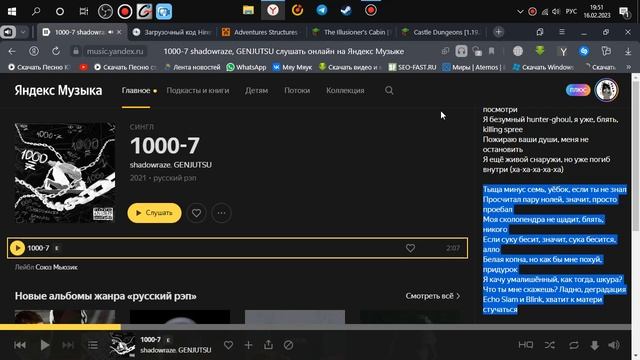Open Steam from the taskbar
The height and width of the screenshot is (360, 640).
click(346, 10)
